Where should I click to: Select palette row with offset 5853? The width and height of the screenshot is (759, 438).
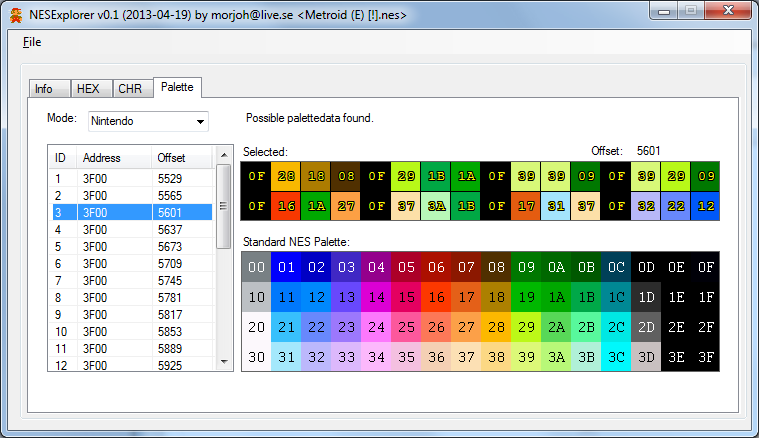[x=132, y=332]
